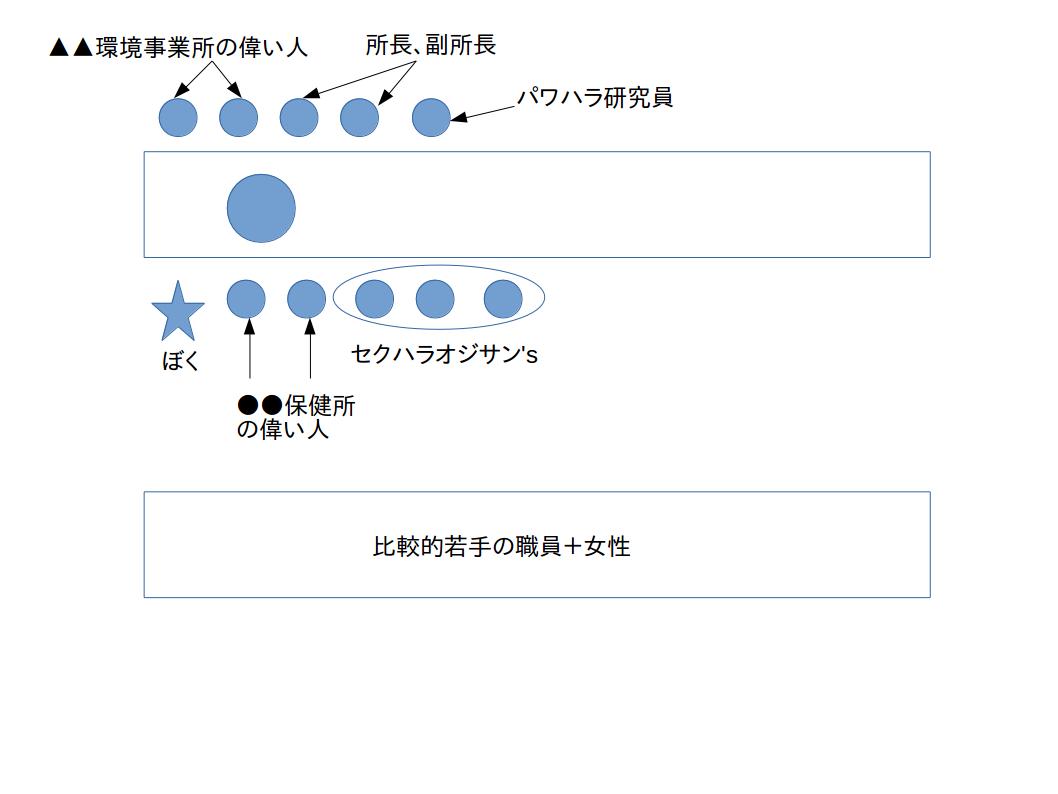
Task: Select the 比較的若手の職員＋女性 text box
Action: tap(537, 545)
